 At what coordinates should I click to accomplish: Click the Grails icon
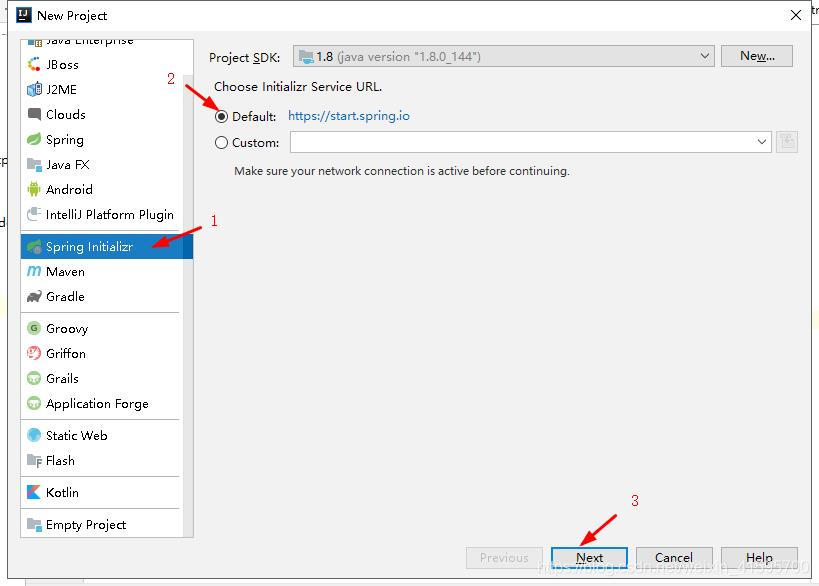tap(34, 378)
